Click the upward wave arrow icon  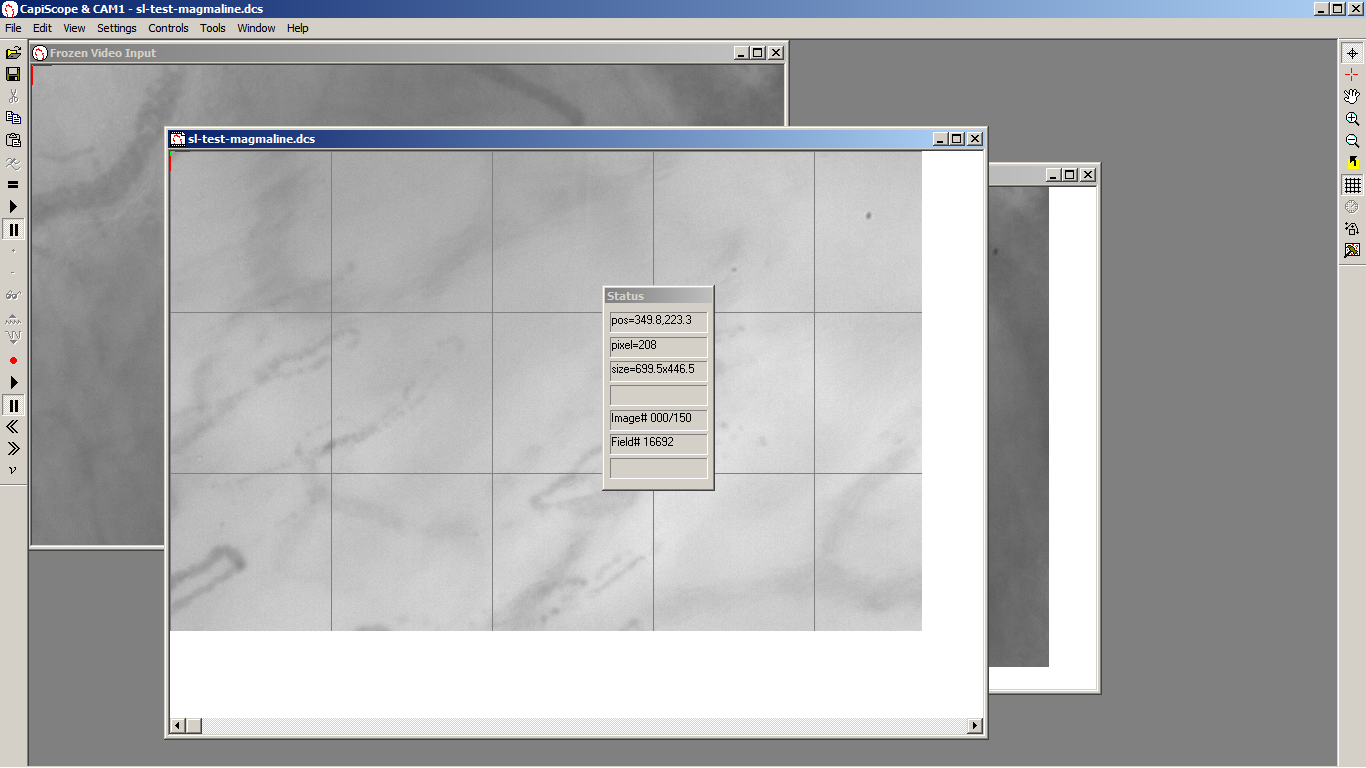coord(13,318)
